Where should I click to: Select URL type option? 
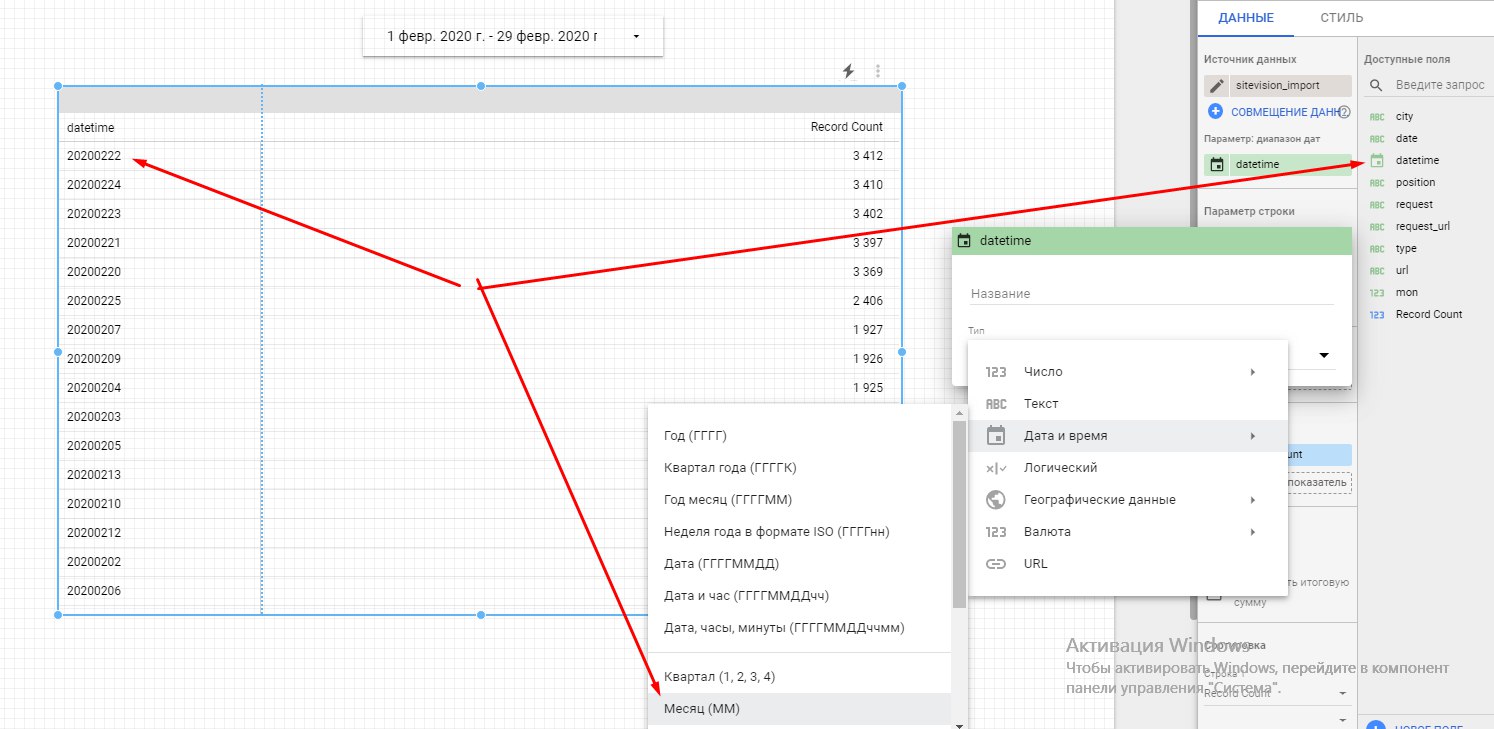pos(1127,564)
